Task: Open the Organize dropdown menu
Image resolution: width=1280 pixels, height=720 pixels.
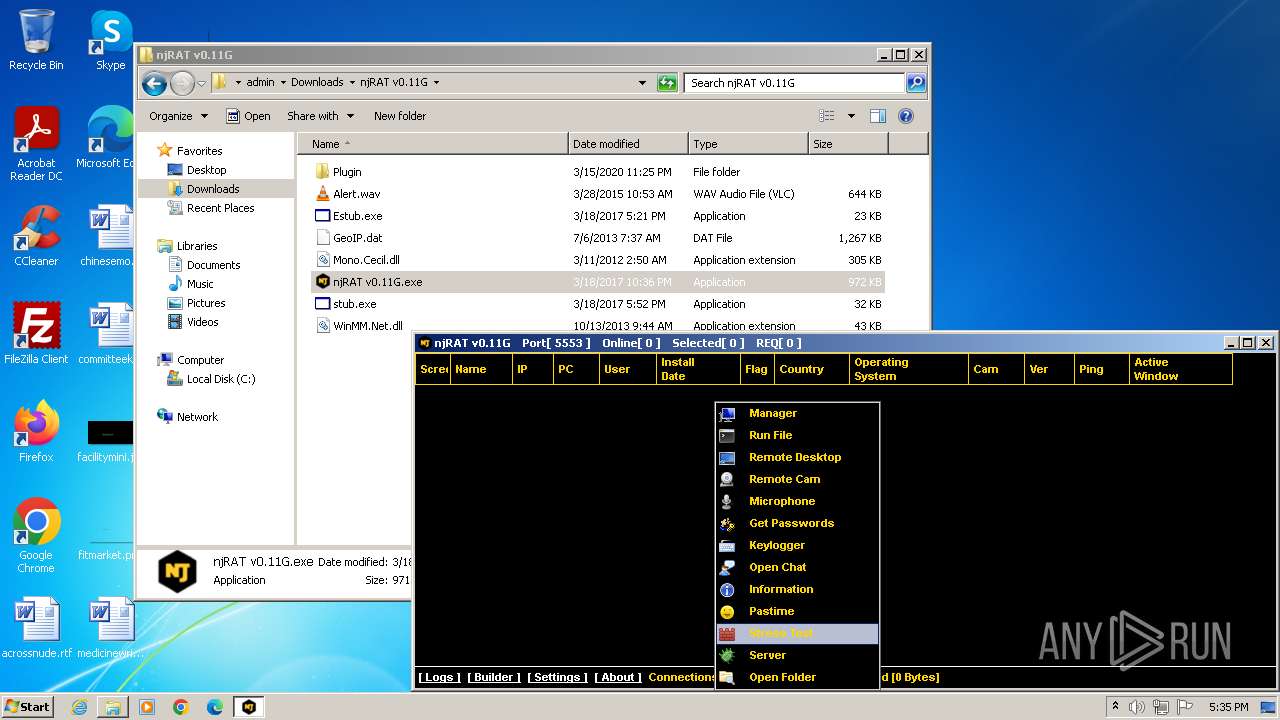Action: point(178,116)
